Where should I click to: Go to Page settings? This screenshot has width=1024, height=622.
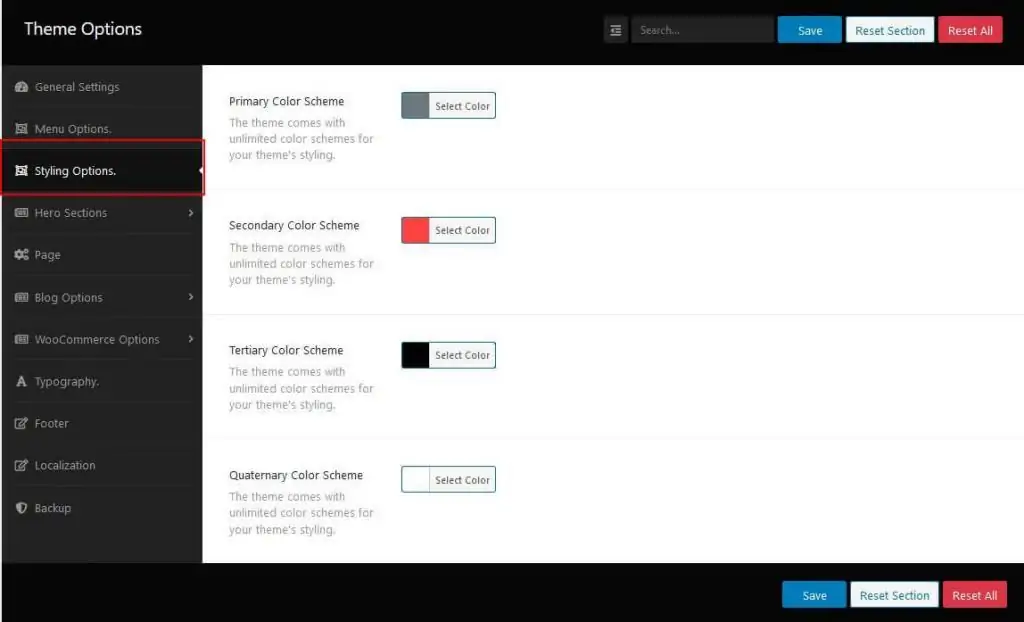(102, 255)
